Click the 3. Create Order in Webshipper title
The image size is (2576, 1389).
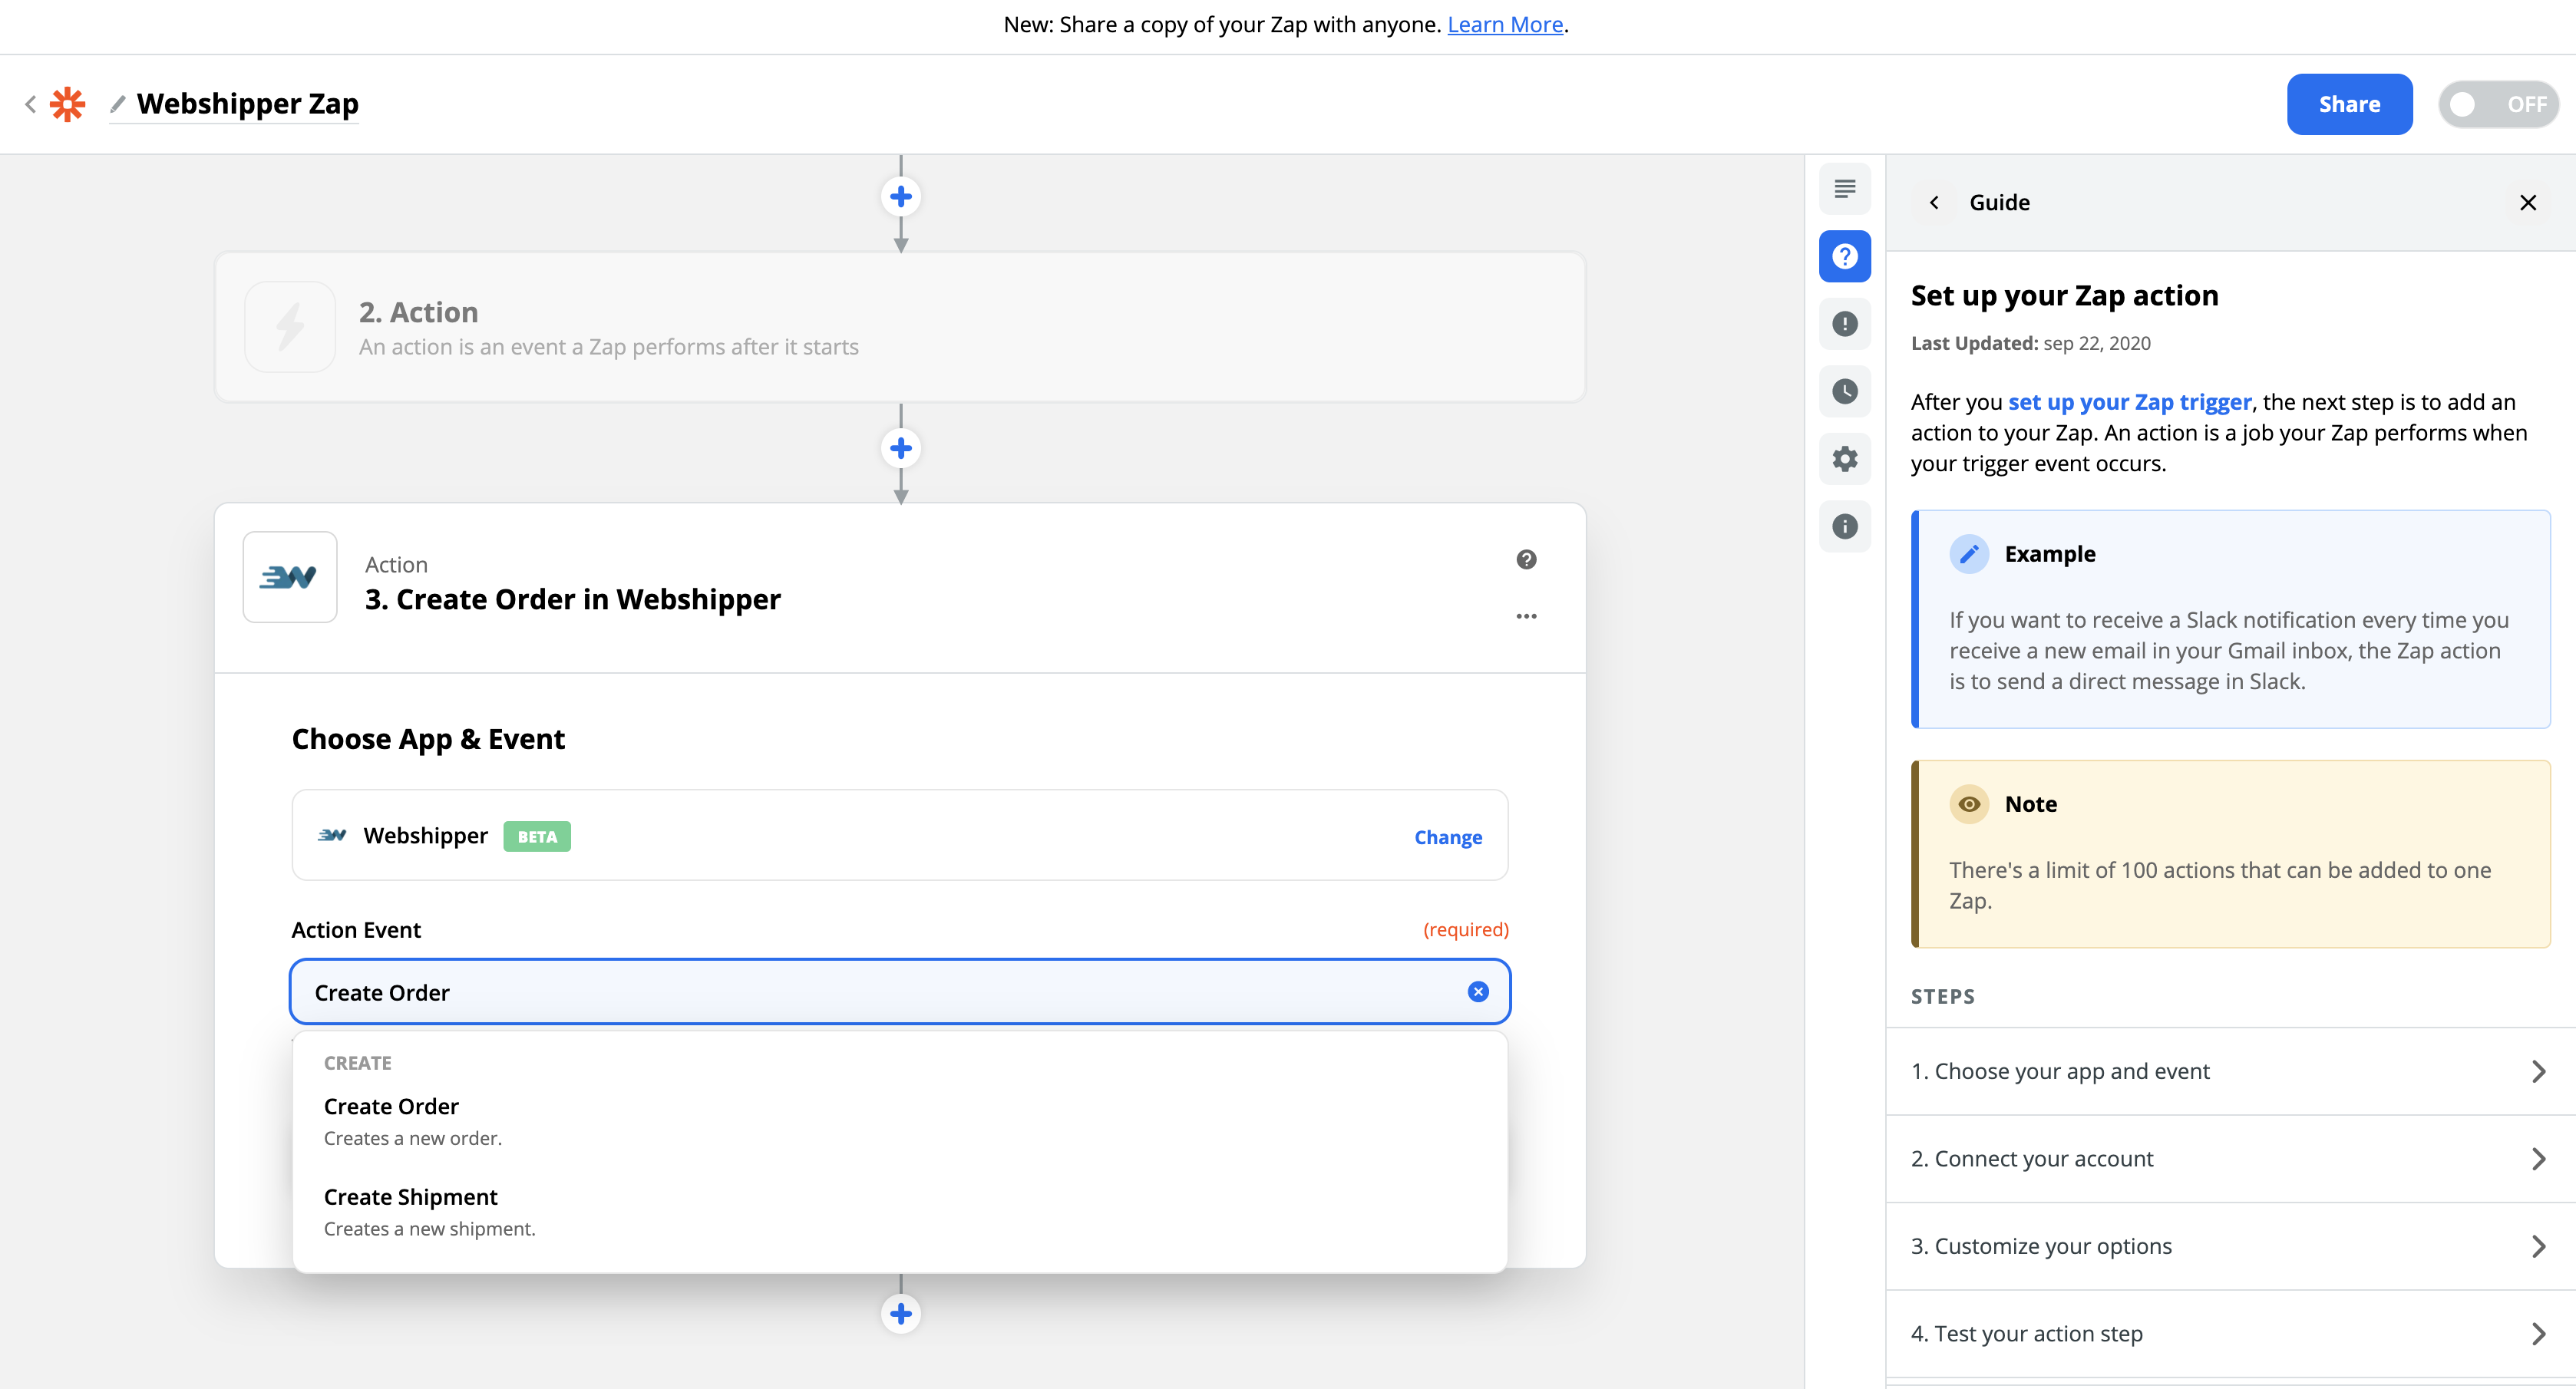[x=572, y=599]
